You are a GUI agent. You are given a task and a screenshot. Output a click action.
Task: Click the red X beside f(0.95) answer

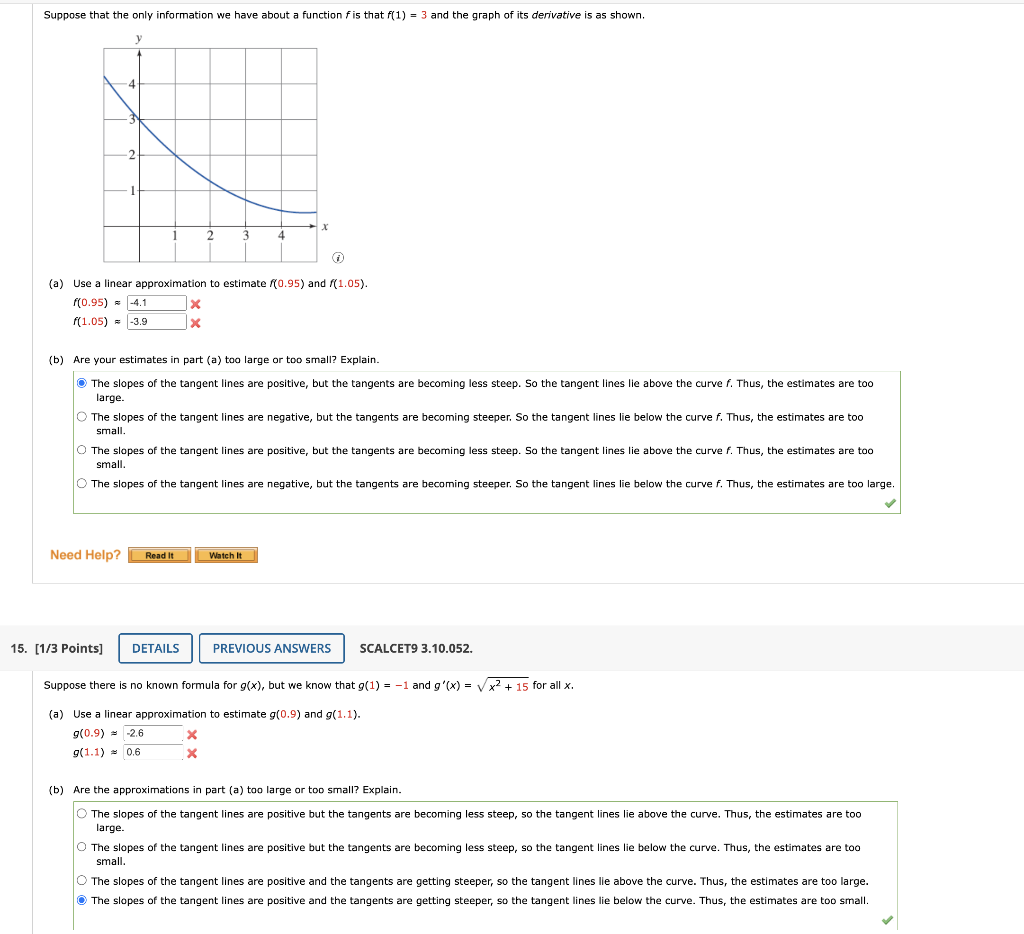[x=195, y=302]
